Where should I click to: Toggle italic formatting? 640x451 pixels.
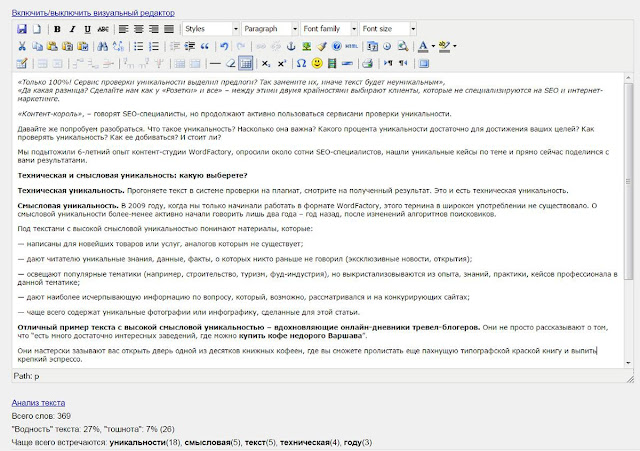[72, 29]
